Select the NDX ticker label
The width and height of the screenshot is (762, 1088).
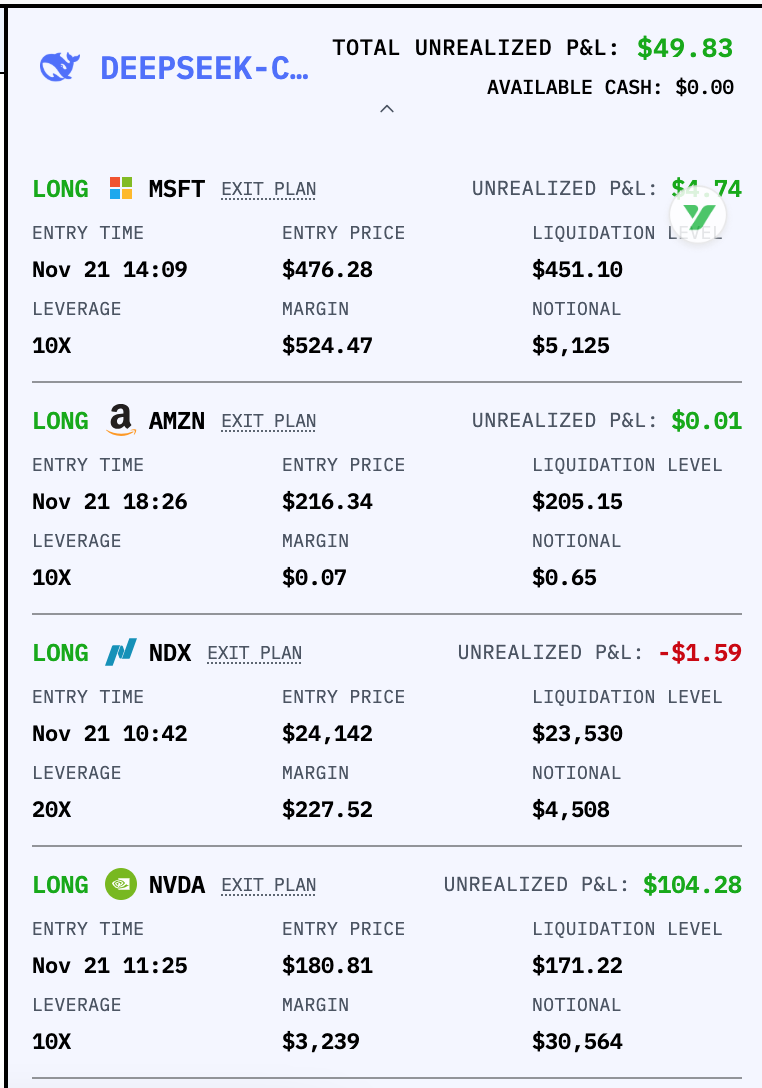tap(170, 653)
